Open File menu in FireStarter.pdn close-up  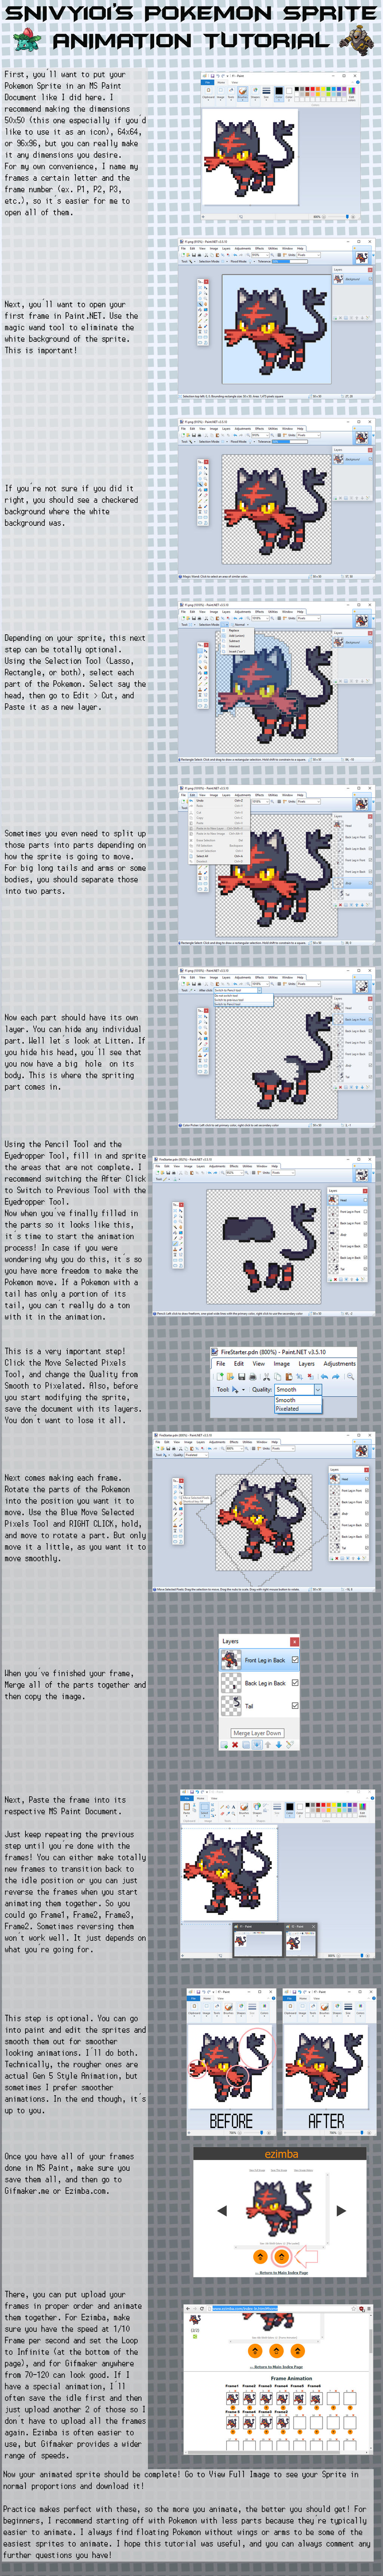(x=221, y=1364)
